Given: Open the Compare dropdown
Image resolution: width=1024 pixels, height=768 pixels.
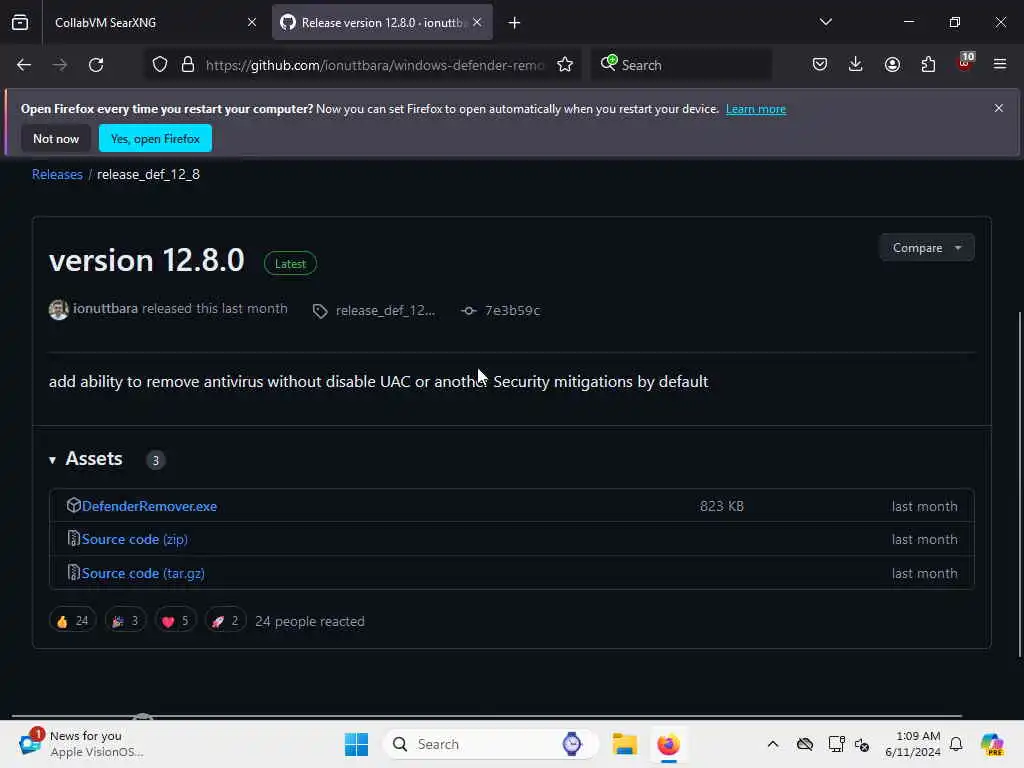Looking at the screenshot, I should [x=927, y=248].
